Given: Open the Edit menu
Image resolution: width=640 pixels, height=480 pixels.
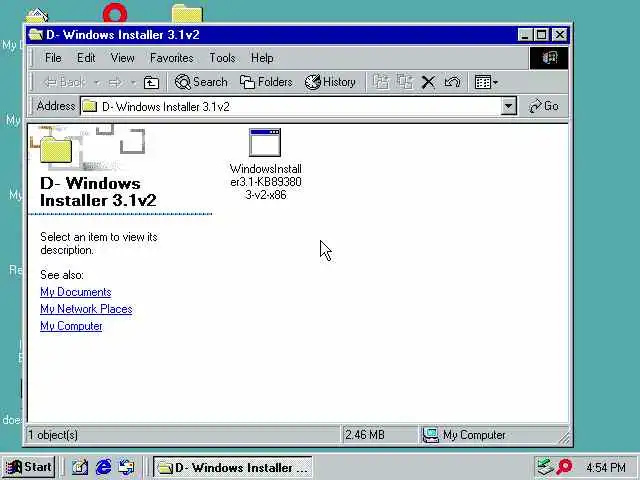Looking at the screenshot, I should 86,58.
